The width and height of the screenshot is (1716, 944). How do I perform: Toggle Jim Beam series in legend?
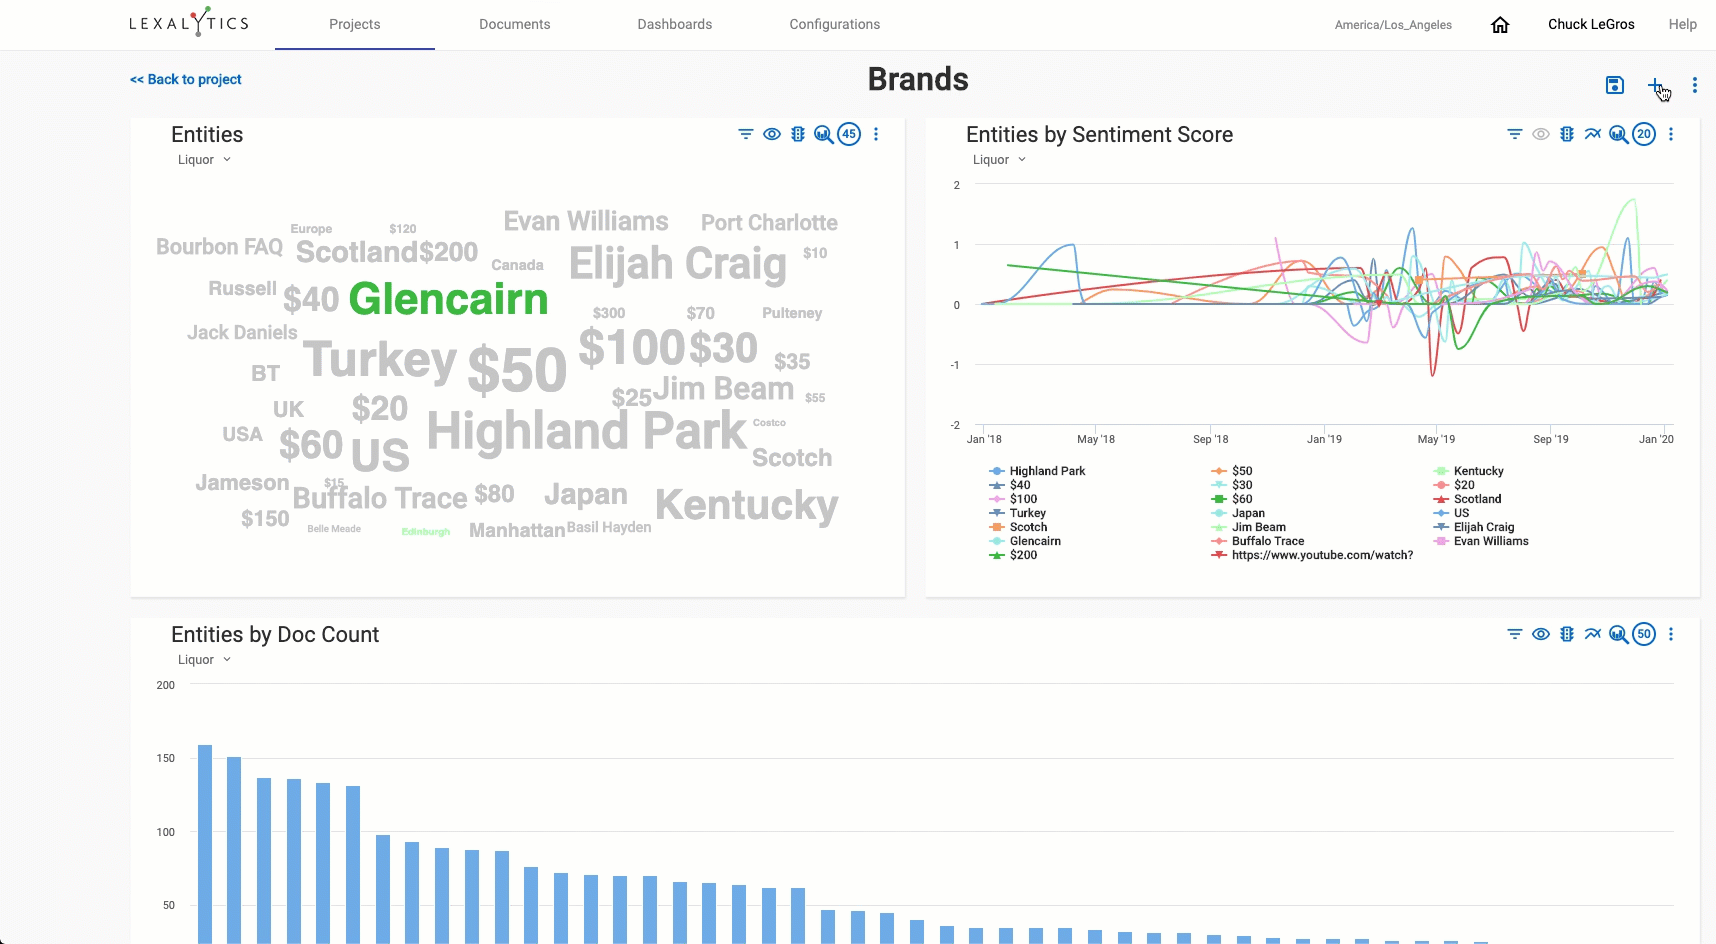(1248, 527)
